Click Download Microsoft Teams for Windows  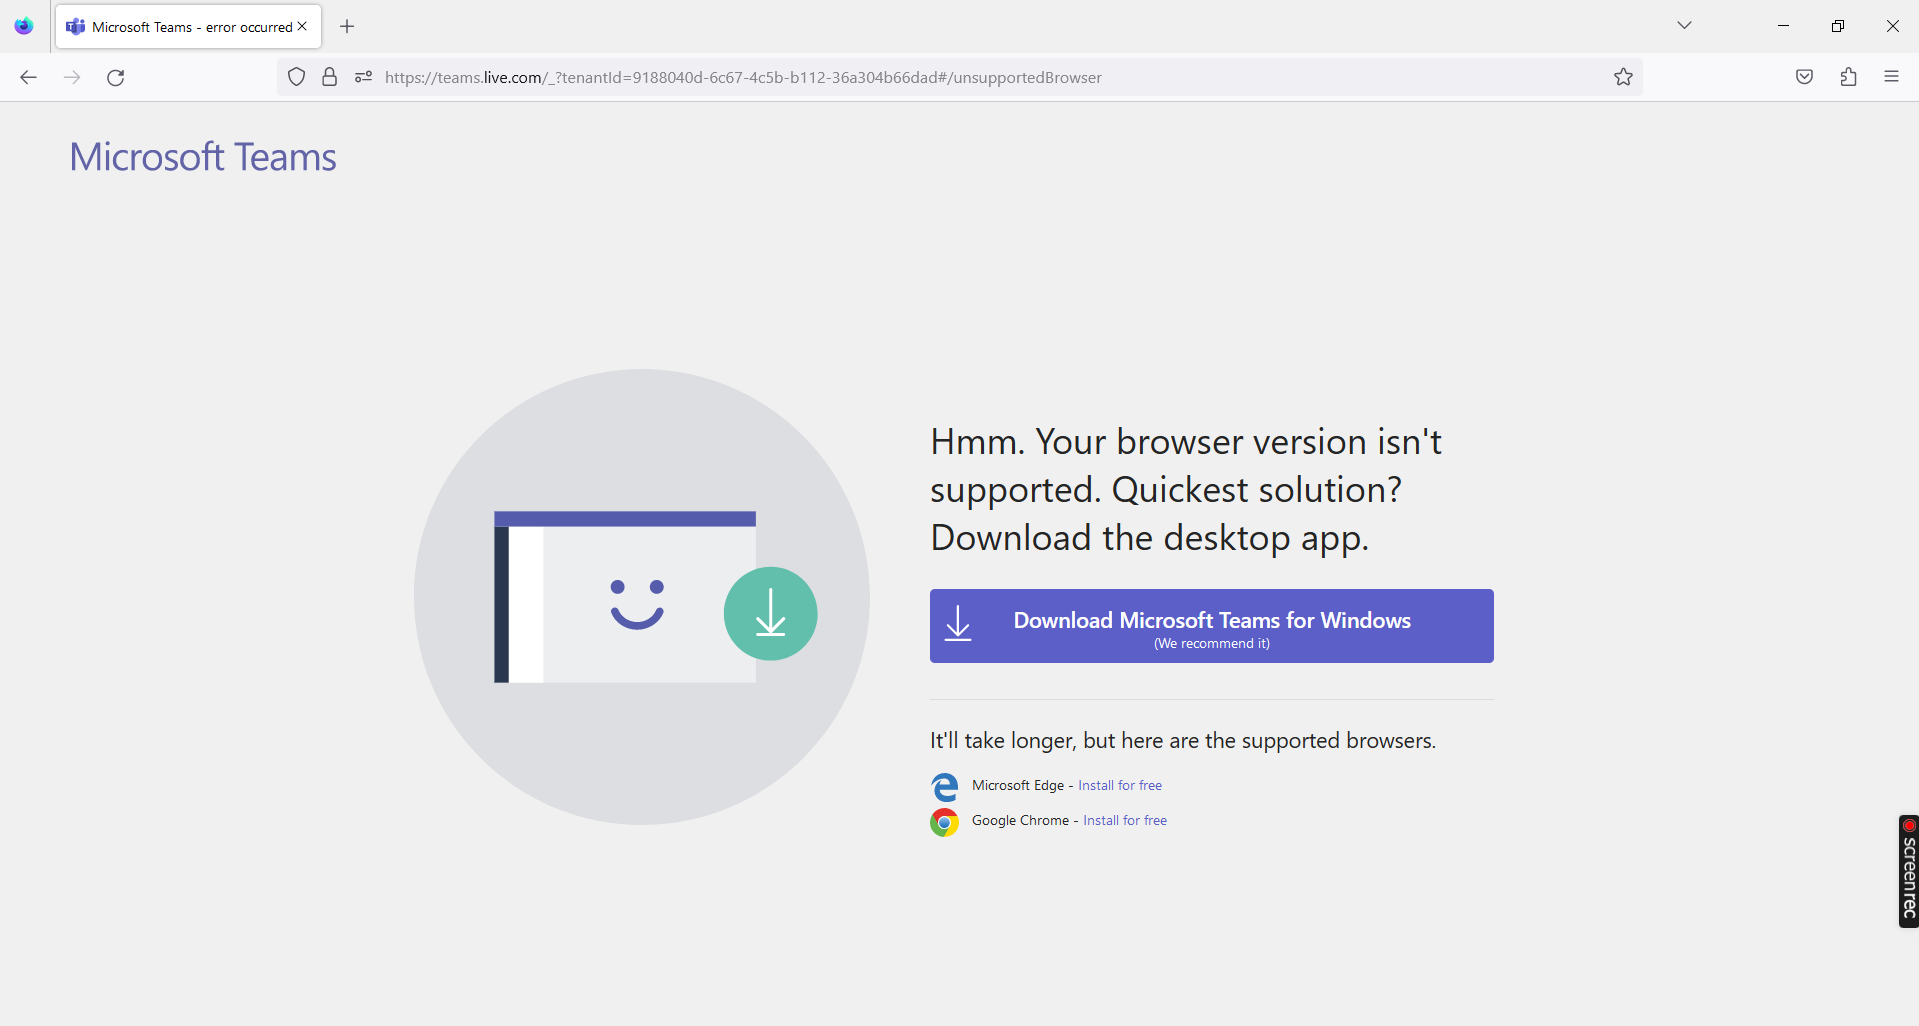click(x=1211, y=626)
